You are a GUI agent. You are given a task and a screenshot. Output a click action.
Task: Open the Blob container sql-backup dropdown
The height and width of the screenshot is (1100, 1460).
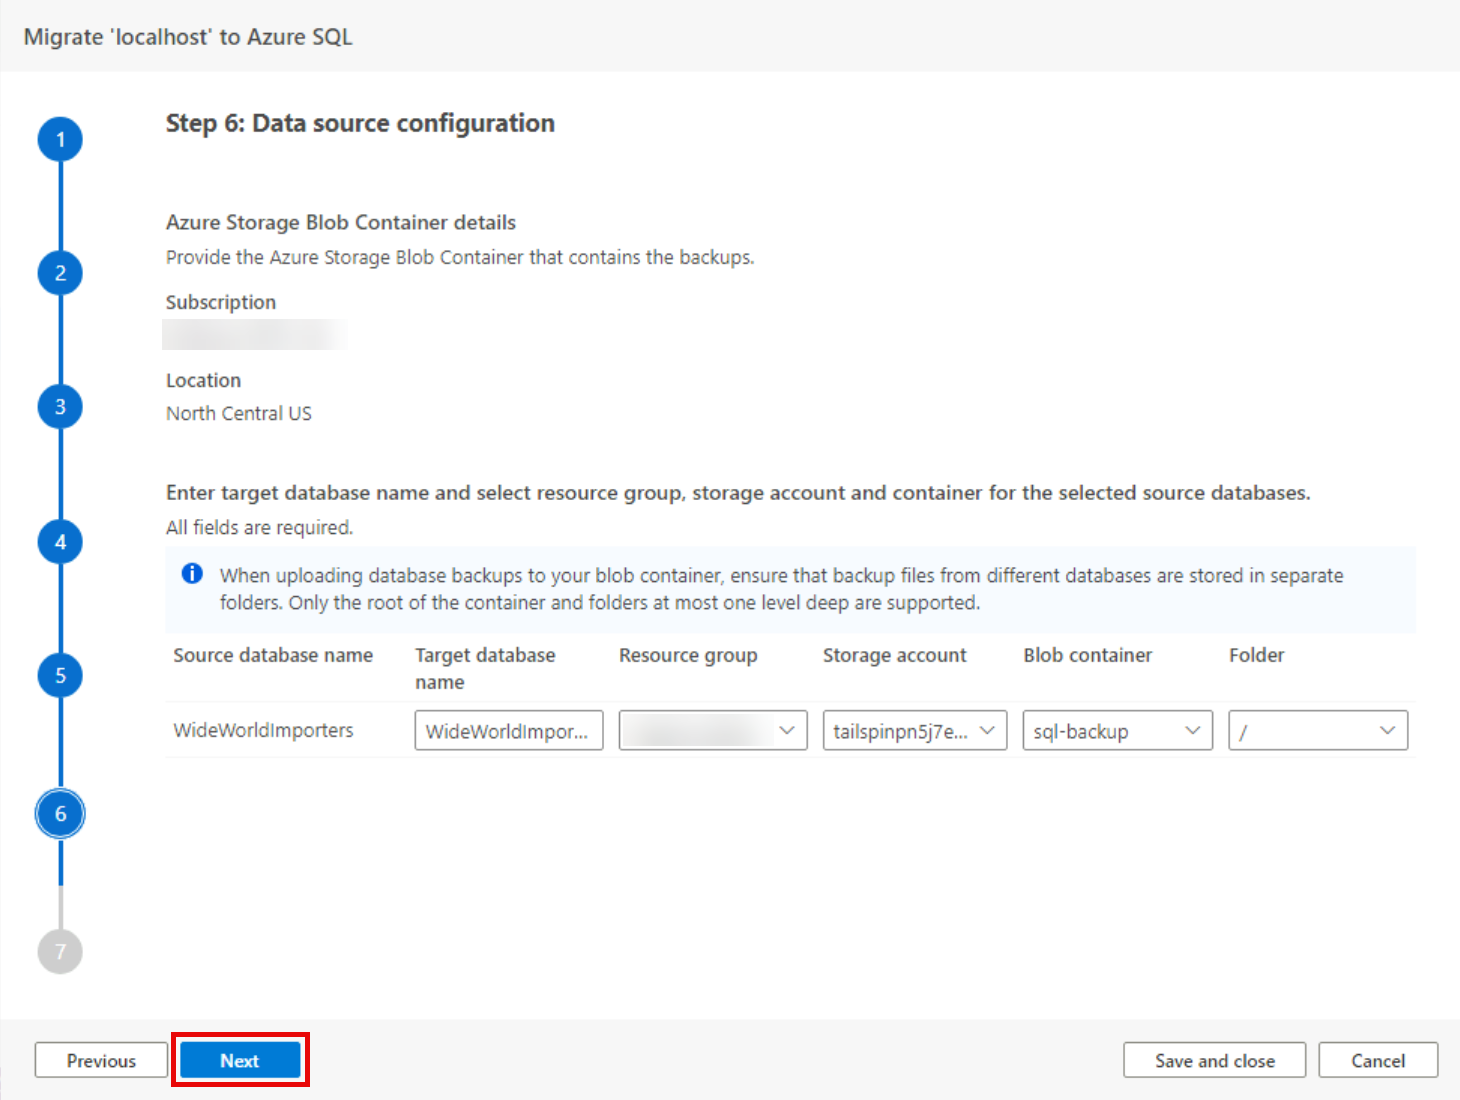pos(1117,731)
